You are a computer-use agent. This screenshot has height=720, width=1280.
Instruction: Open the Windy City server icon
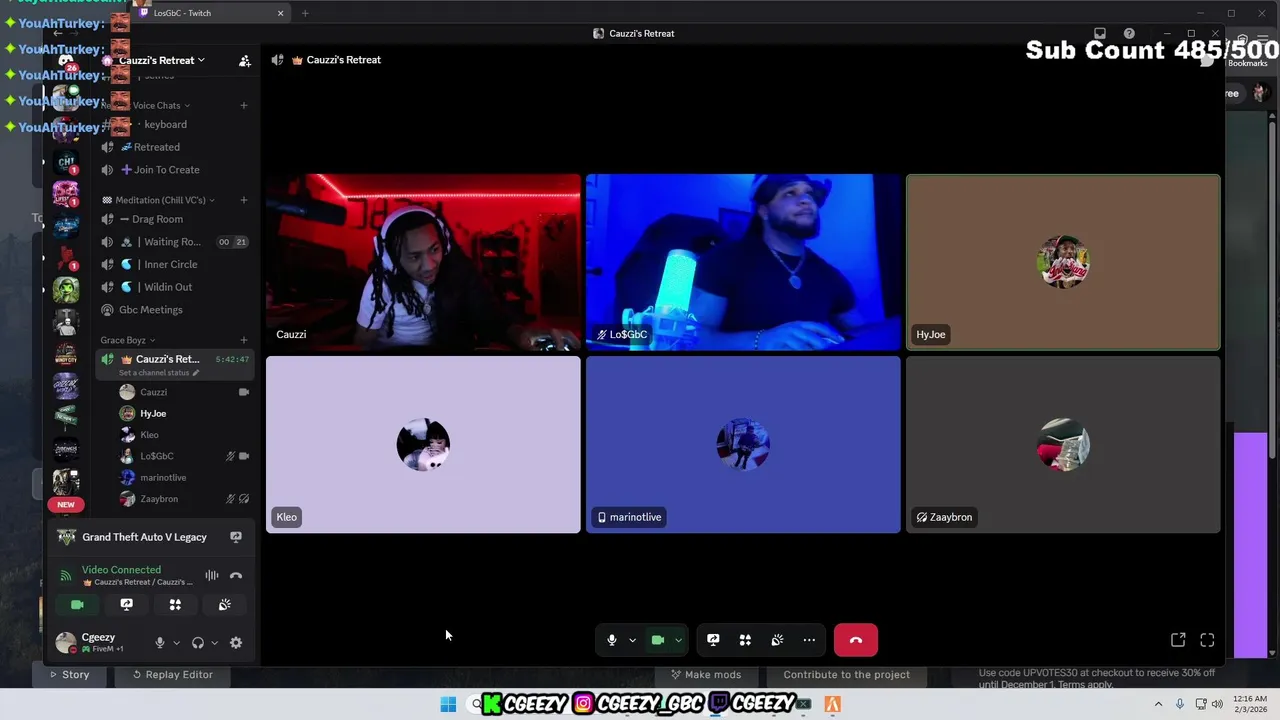66,355
